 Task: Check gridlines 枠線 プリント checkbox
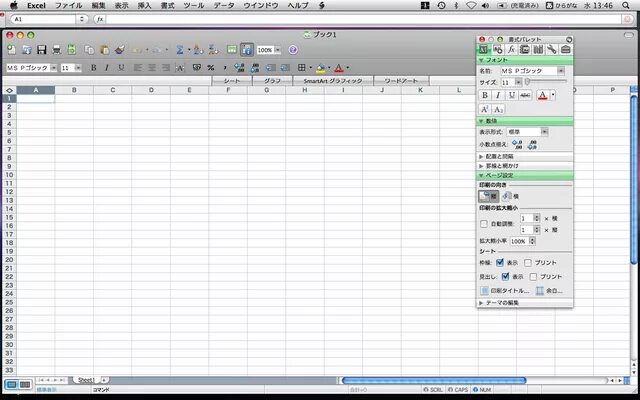(x=528, y=262)
